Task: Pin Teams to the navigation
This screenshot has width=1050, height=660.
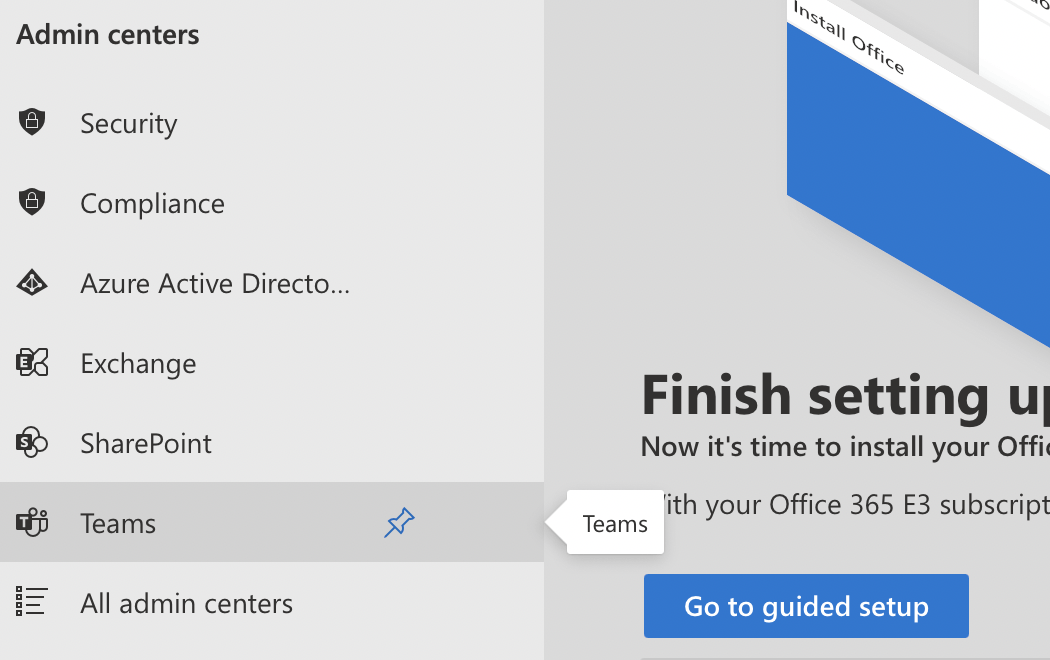Action: (x=399, y=523)
